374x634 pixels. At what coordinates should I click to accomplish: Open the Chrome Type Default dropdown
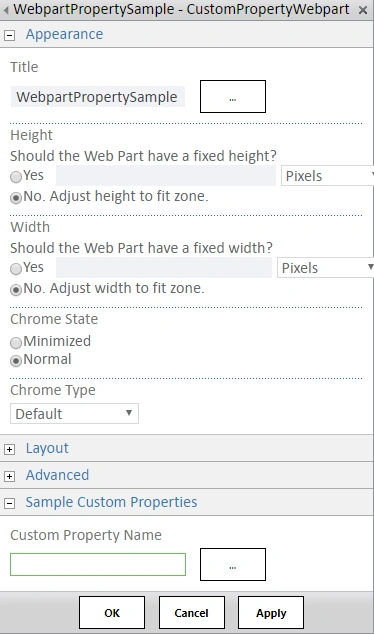[74, 414]
